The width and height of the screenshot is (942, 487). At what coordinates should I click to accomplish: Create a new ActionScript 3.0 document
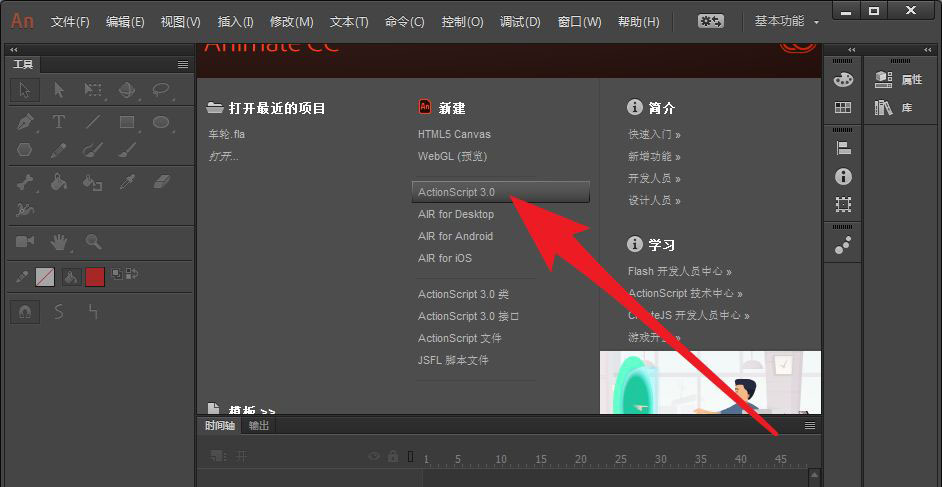[501, 192]
